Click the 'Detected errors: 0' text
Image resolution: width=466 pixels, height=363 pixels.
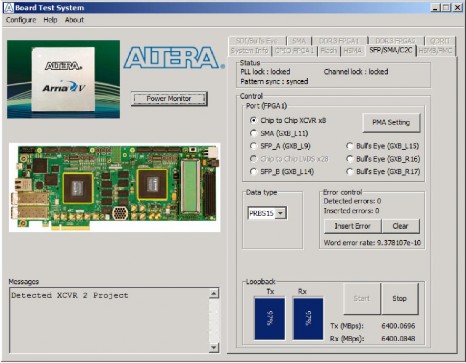tap(352, 201)
